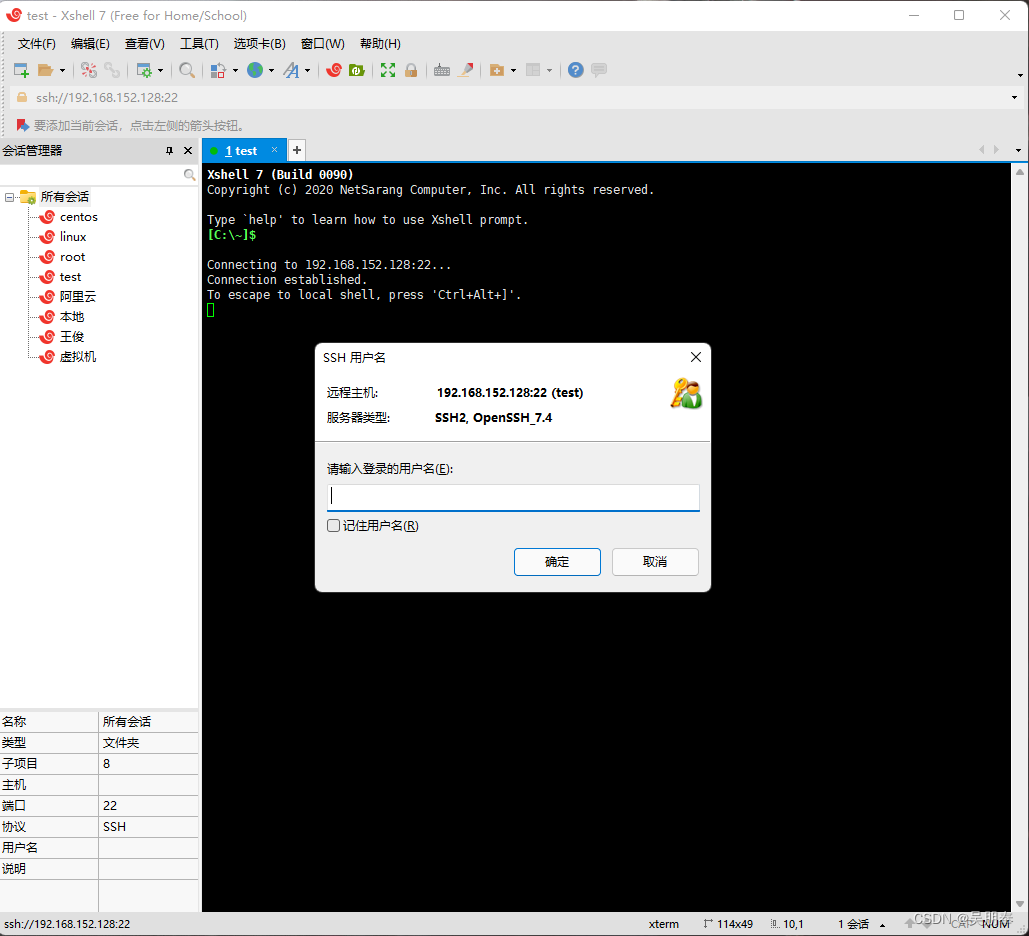Viewport: 1029px width, 936px height.
Task: Click the Open session folder icon
Action: click(45, 70)
